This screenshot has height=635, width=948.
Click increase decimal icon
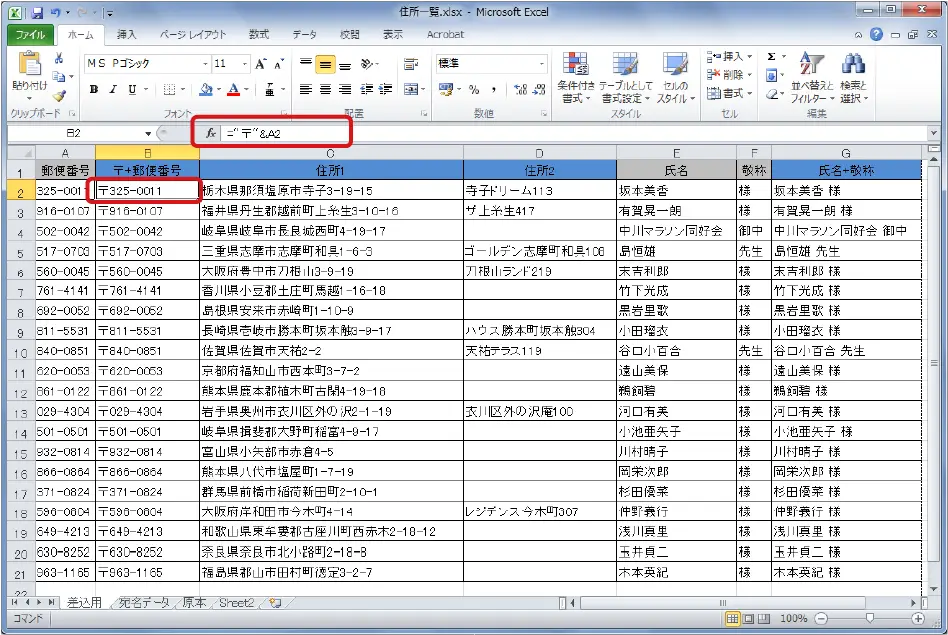click(519, 90)
